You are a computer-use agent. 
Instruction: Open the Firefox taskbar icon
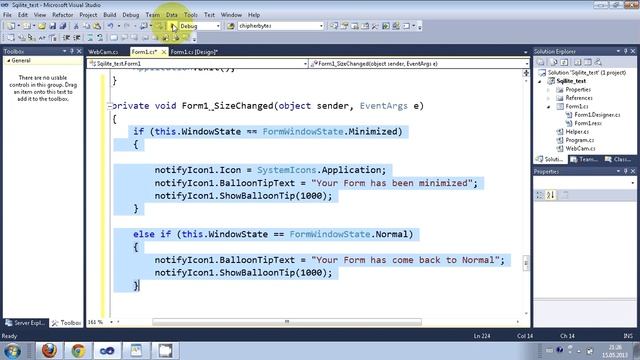click(x=50, y=351)
